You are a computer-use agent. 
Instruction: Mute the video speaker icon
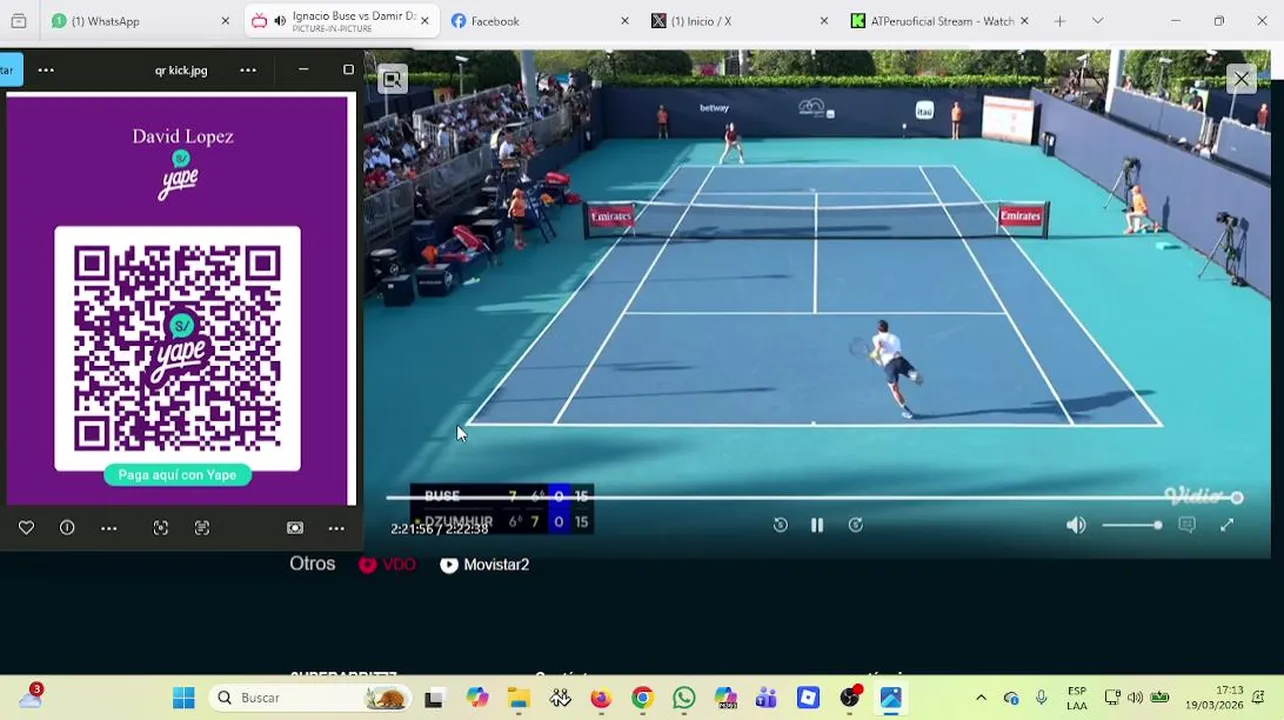(x=1076, y=525)
